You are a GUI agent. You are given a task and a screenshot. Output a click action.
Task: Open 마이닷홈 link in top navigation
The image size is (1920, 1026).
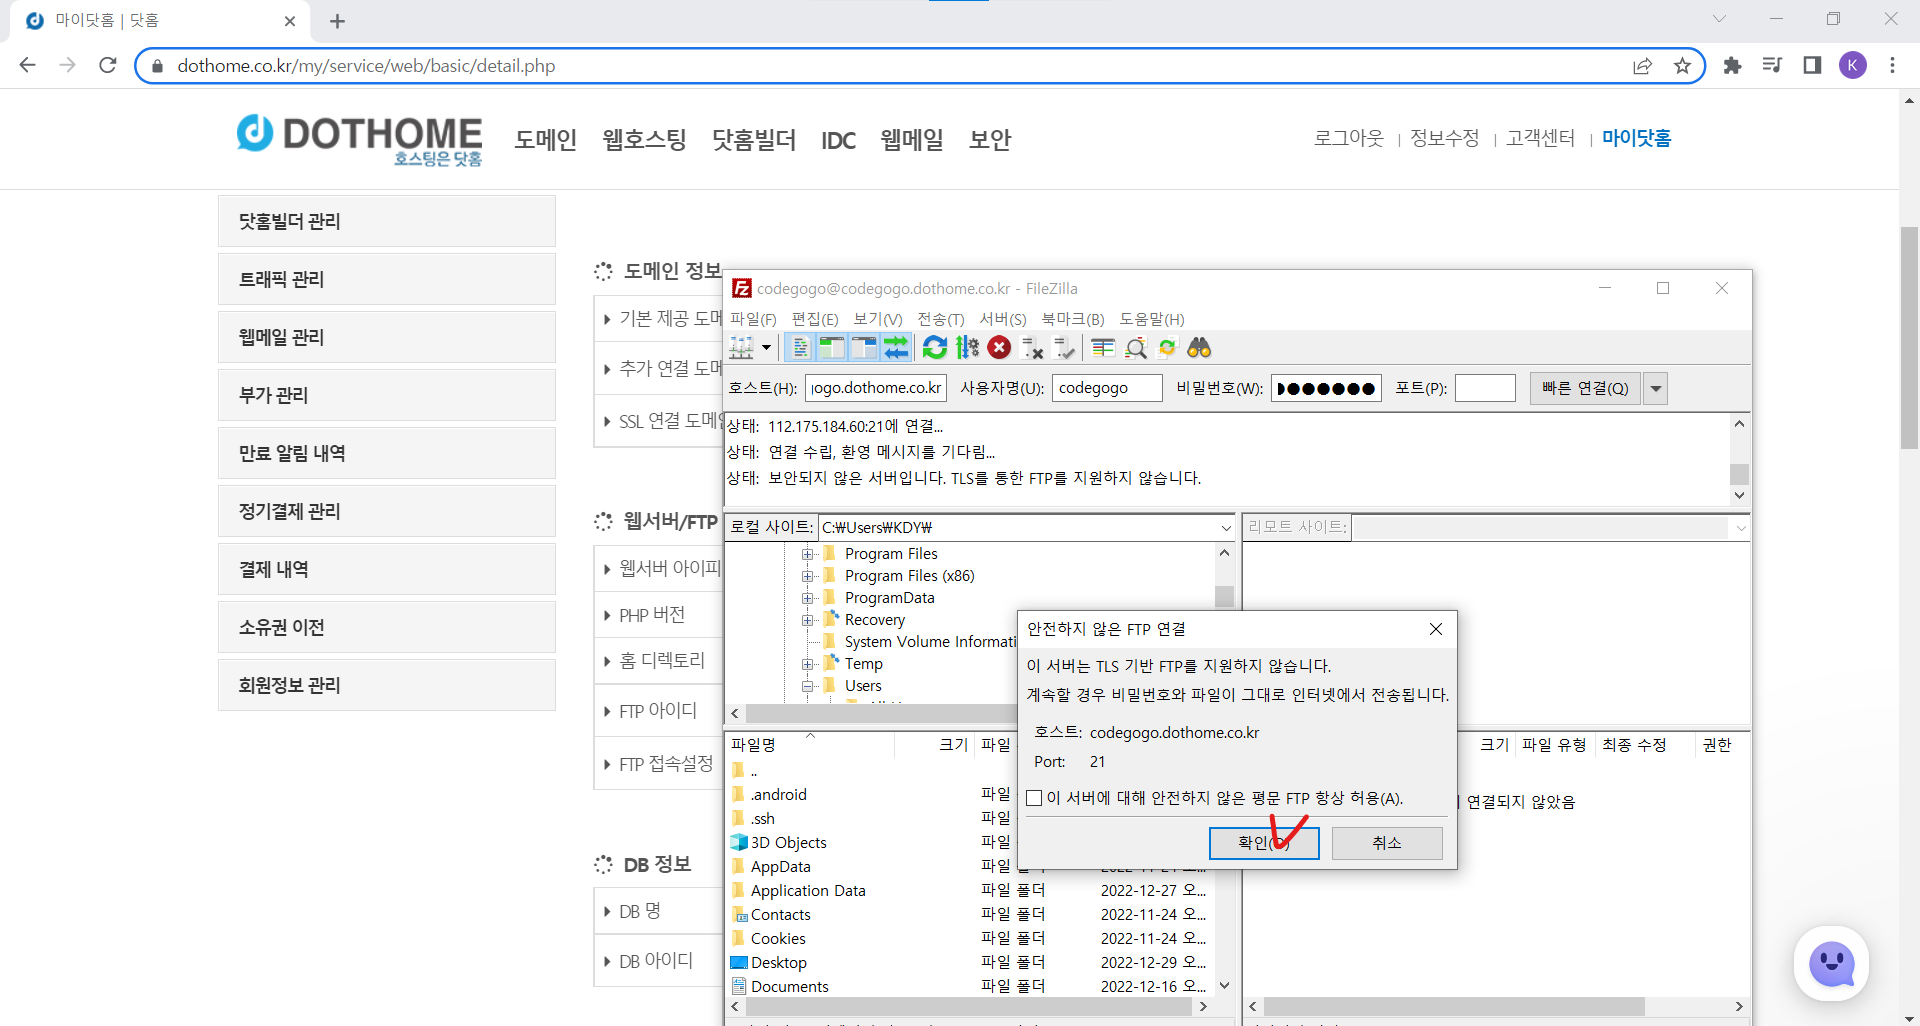click(1637, 138)
